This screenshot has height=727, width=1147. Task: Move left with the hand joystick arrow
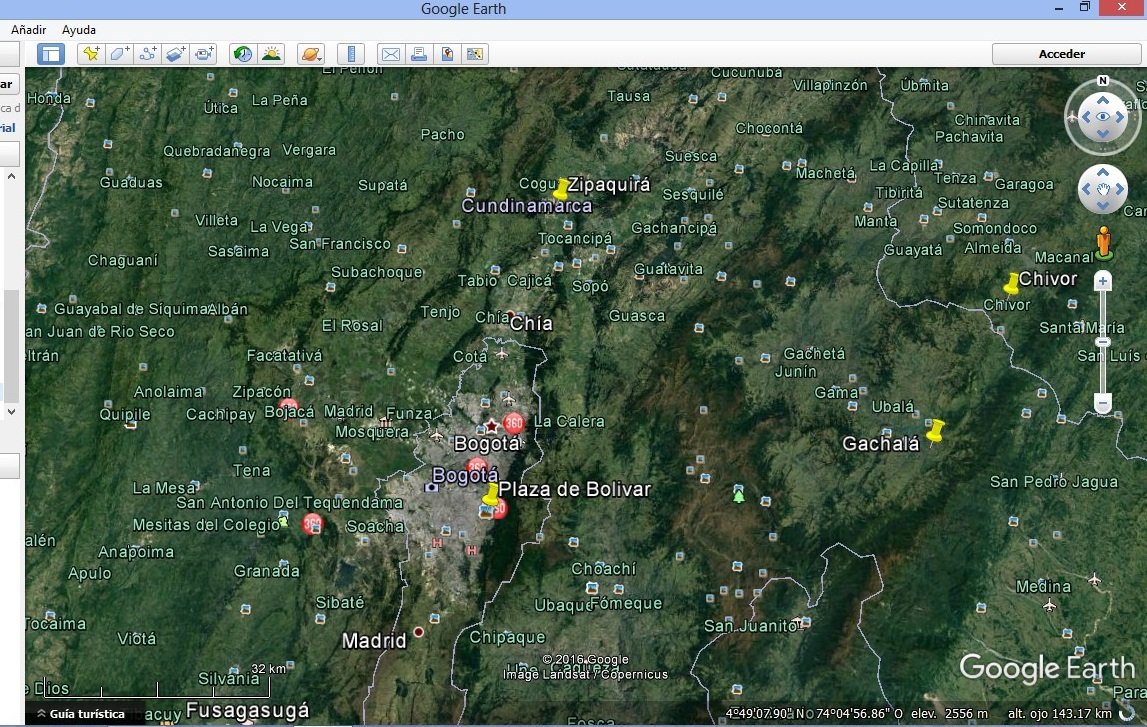click(x=1086, y=189)
